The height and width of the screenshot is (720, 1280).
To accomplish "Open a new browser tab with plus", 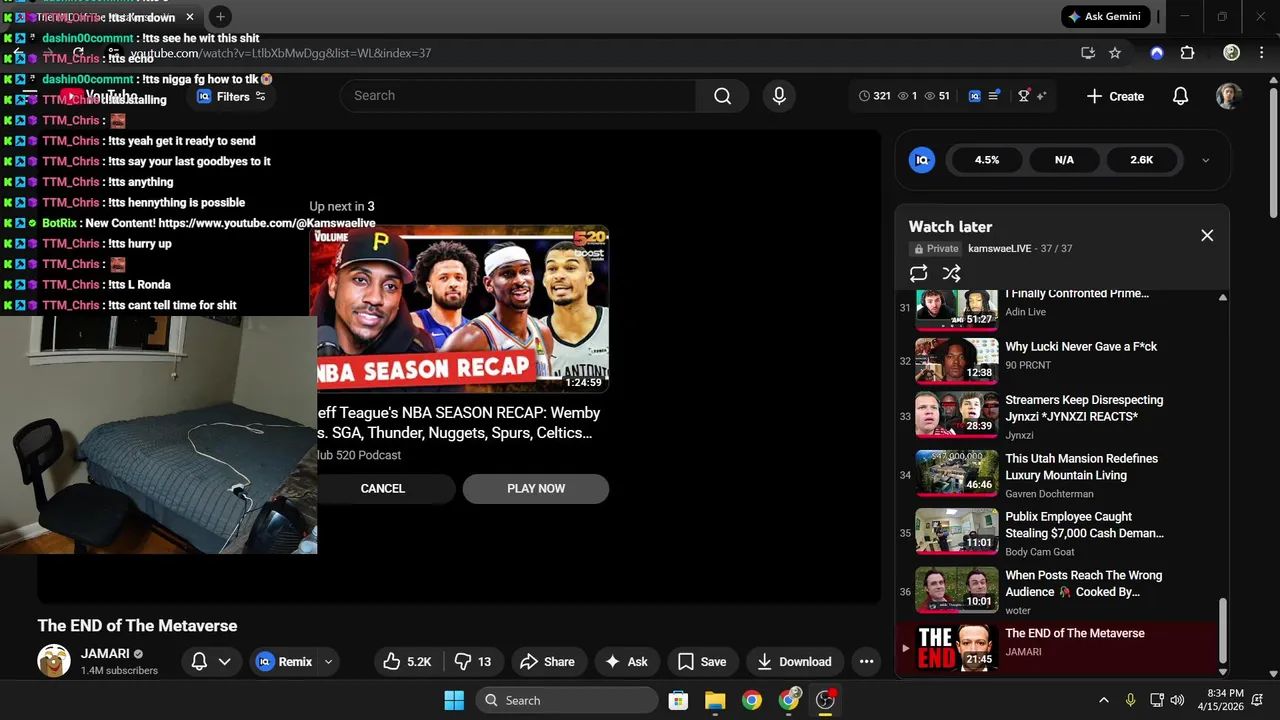I will click(x=220, y=17).
